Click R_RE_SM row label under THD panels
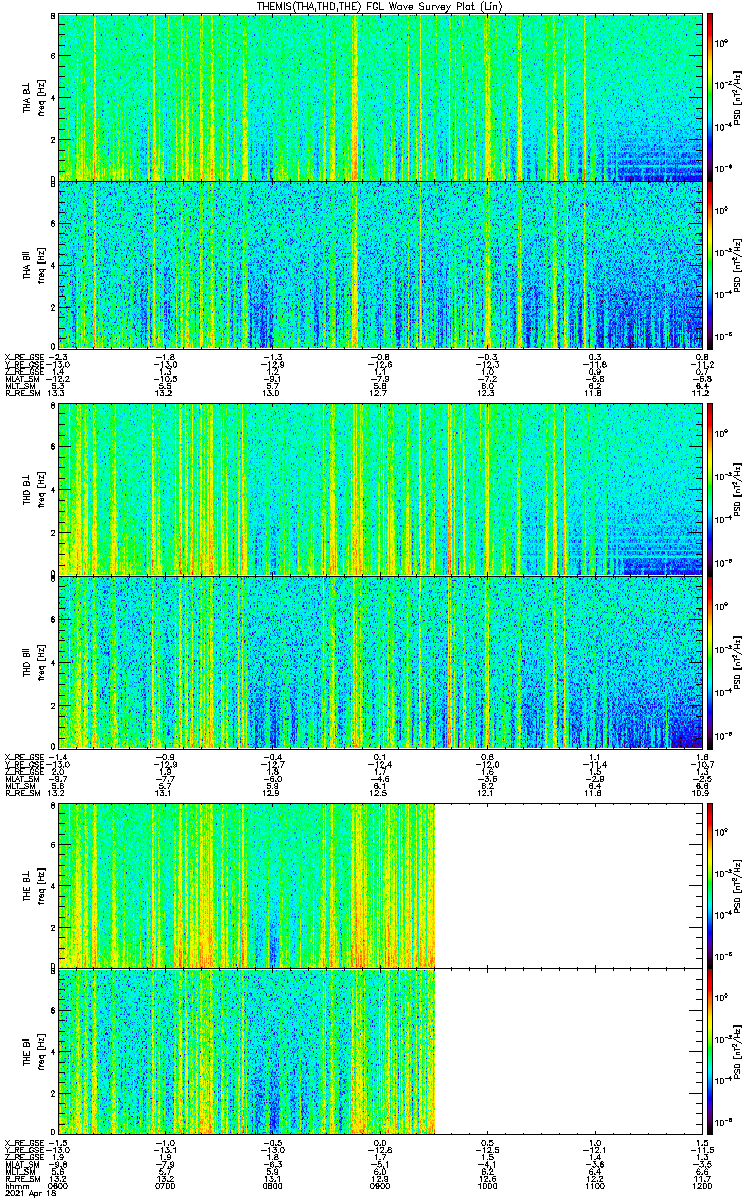 (22, 792)
